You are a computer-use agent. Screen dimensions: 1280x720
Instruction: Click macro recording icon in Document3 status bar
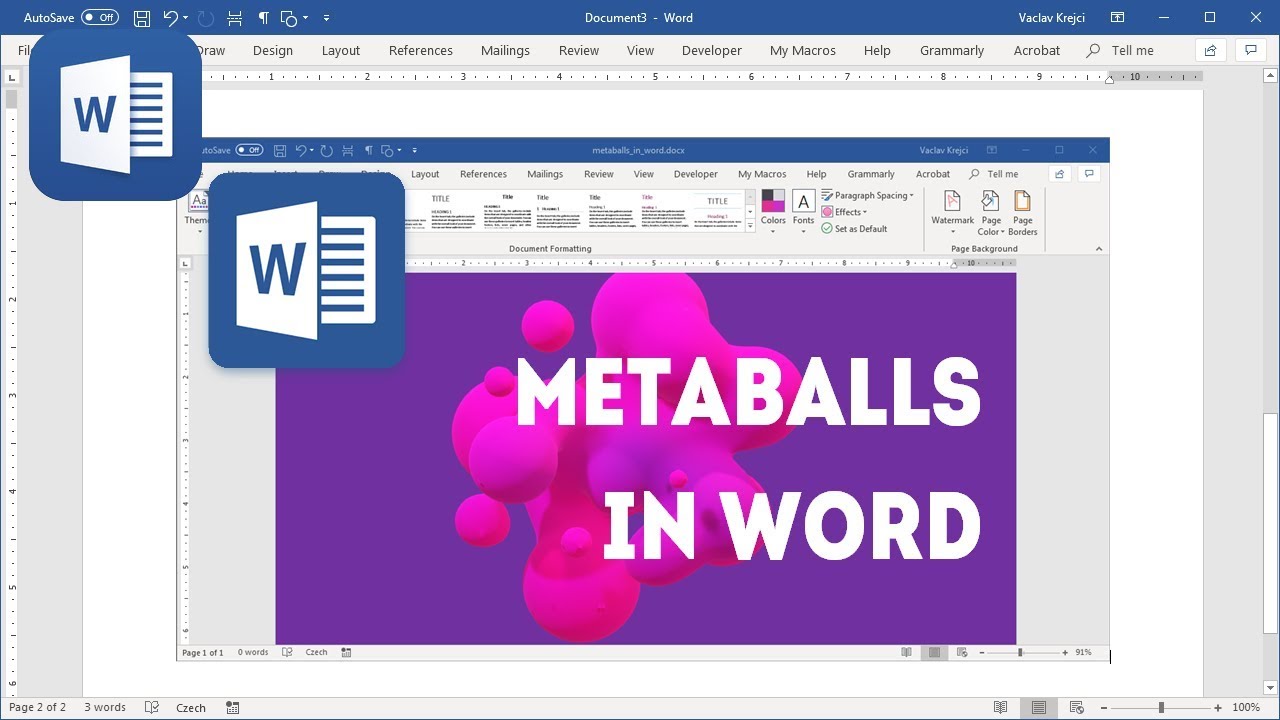pyautogui.click(x=232, y=707)
